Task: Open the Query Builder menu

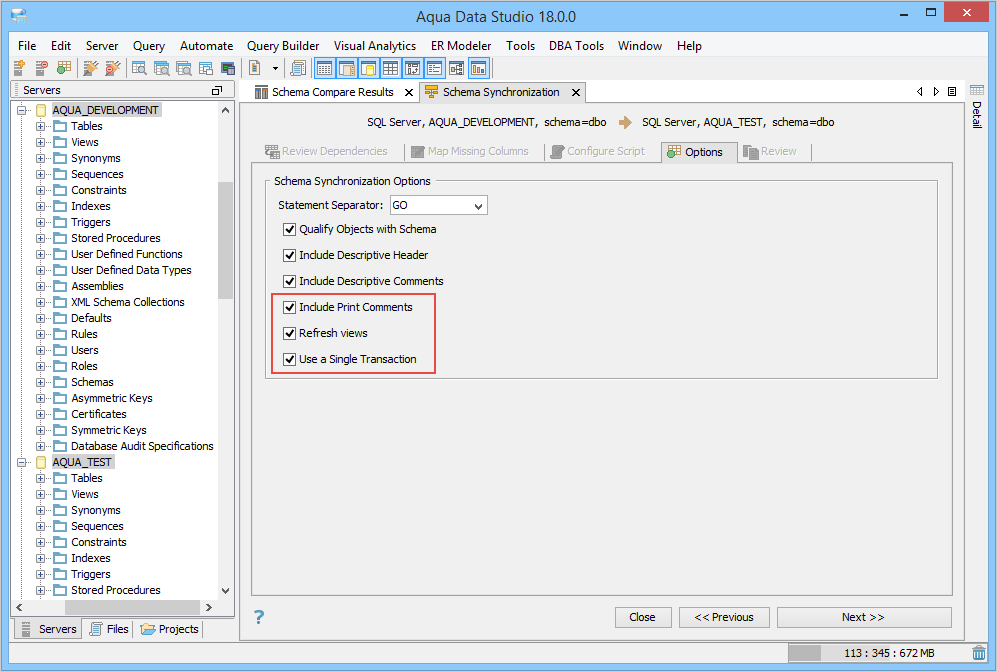Action: [x=283, y=46]
